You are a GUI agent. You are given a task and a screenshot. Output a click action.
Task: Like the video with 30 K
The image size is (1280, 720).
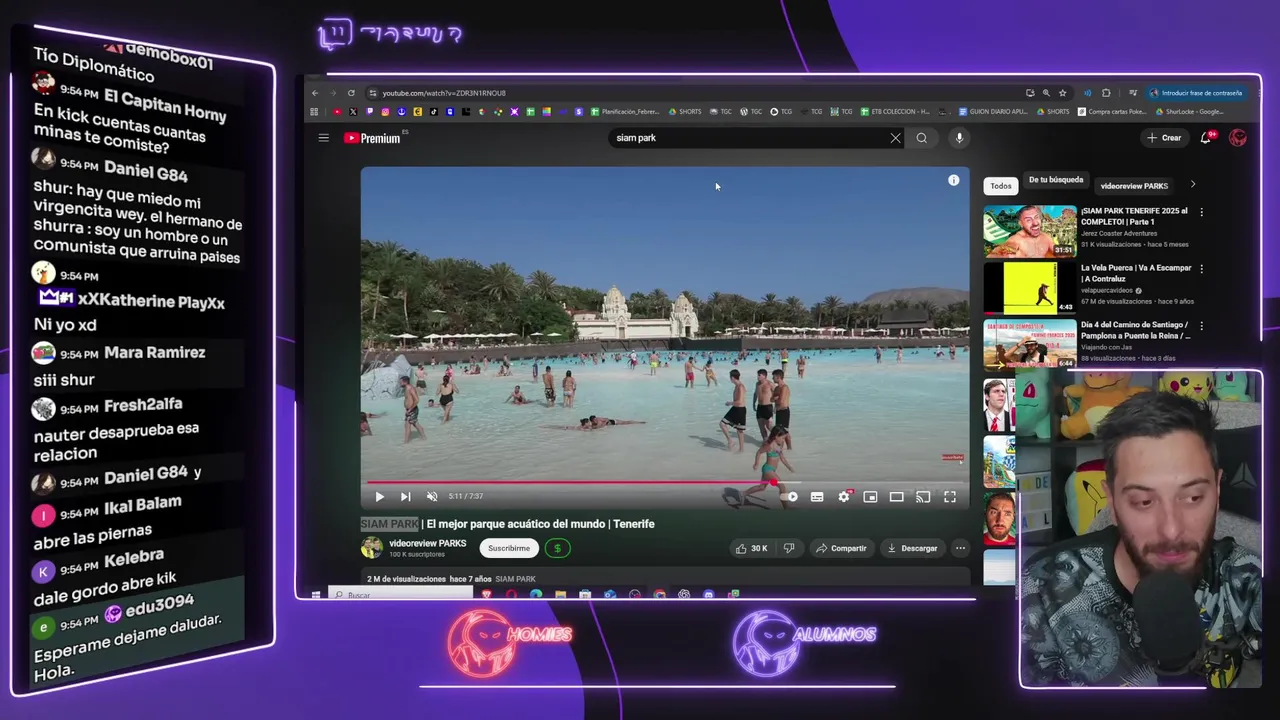[x=751, y=548]
